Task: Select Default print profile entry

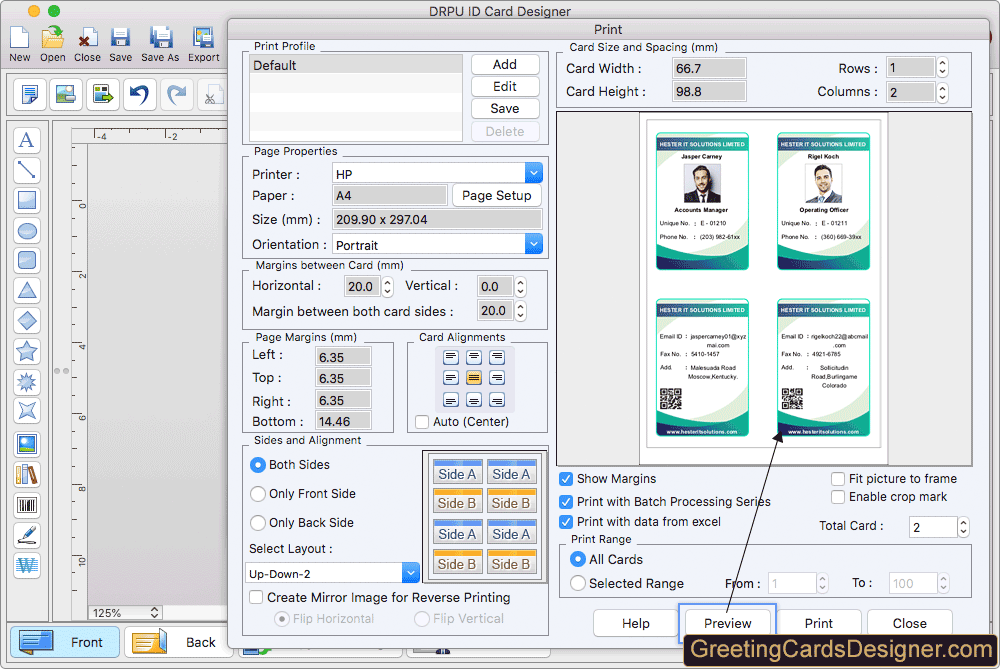Action: pos(356,65)
